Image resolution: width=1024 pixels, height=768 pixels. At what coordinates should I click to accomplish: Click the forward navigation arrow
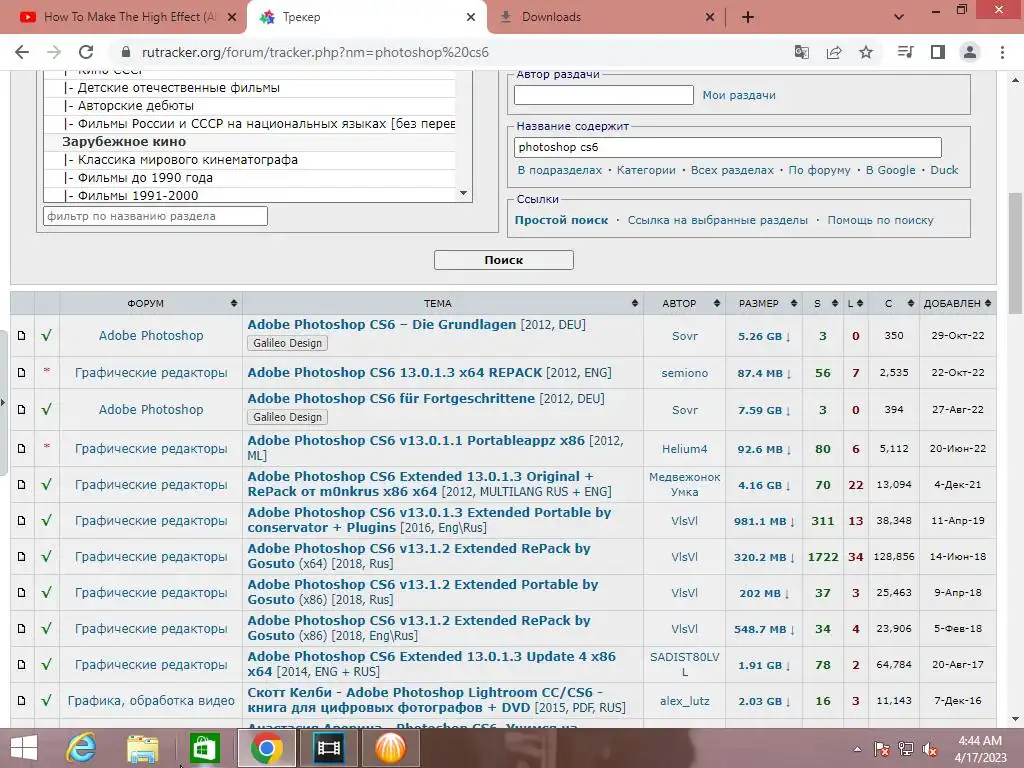tap(54, 52)
